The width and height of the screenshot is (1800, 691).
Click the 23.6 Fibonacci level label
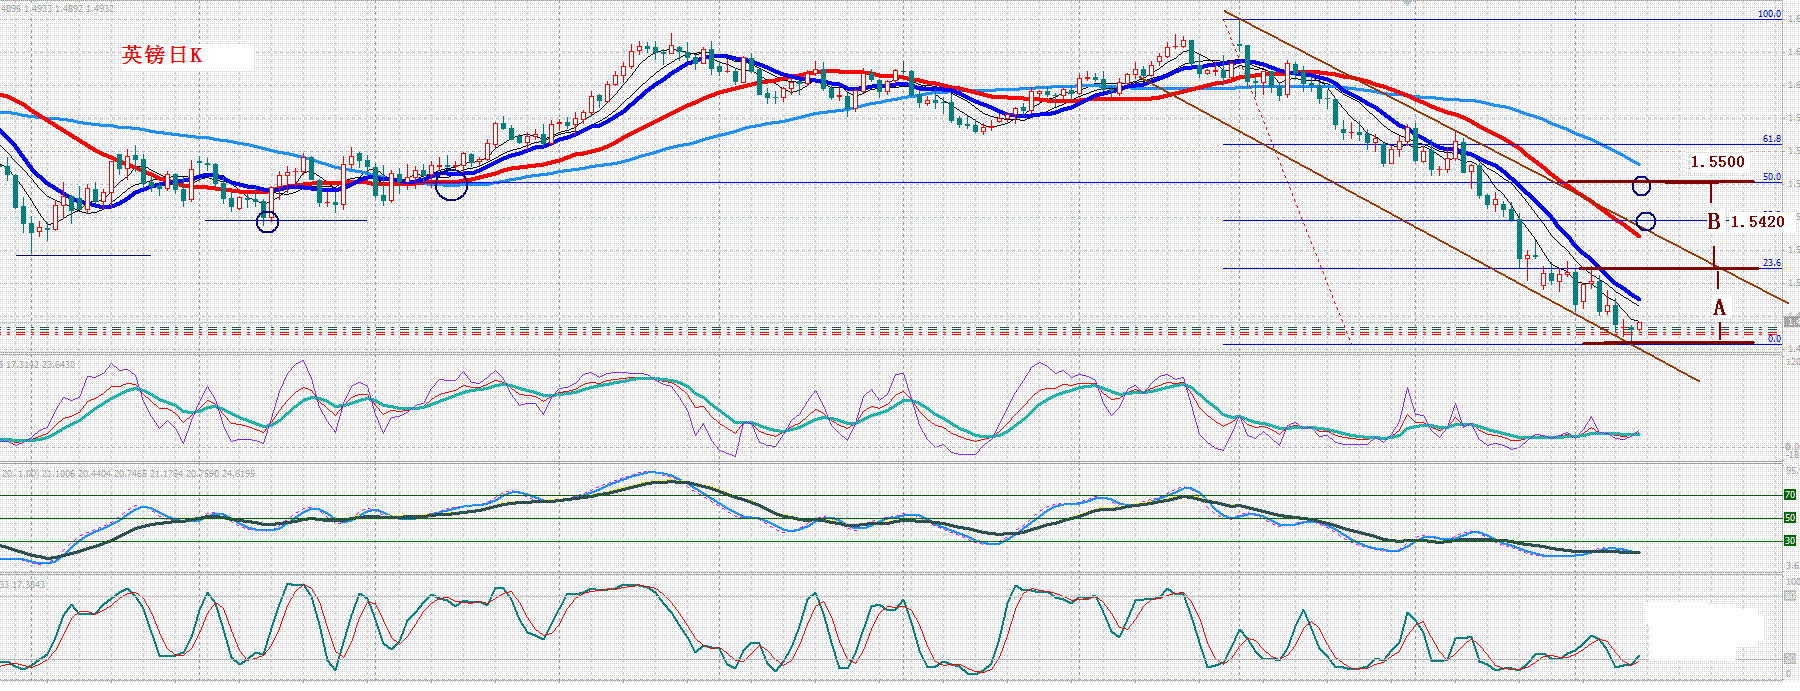click(1772, 263)
